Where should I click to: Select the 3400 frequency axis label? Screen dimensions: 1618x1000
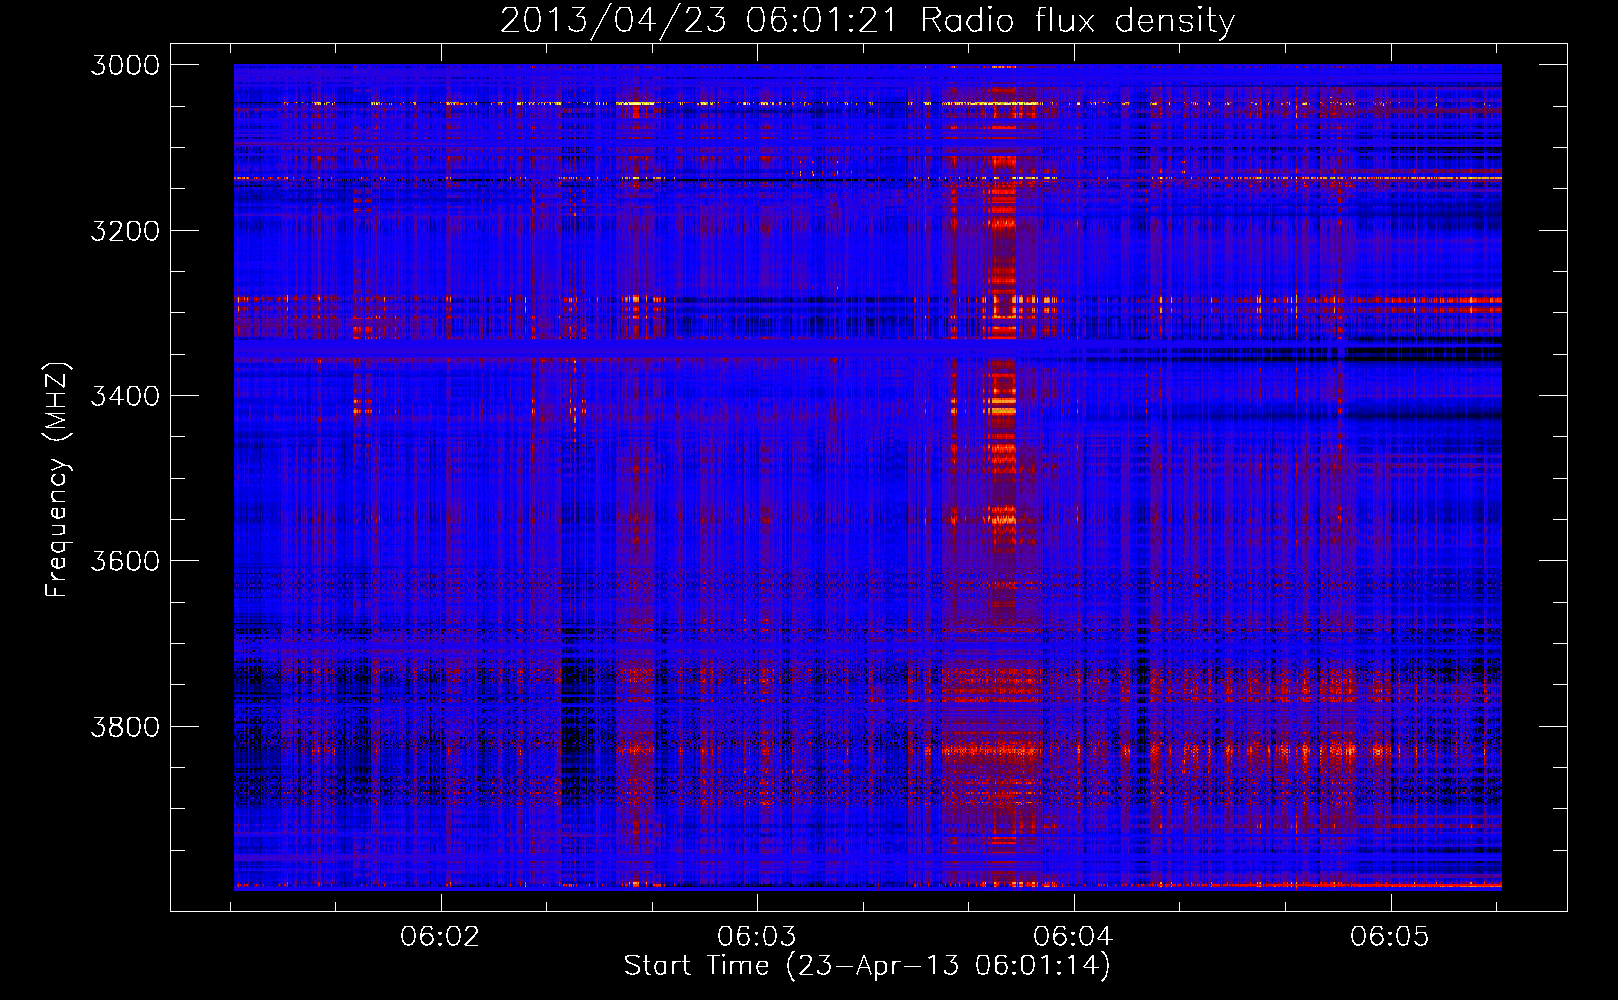click(x=125, y=396)
